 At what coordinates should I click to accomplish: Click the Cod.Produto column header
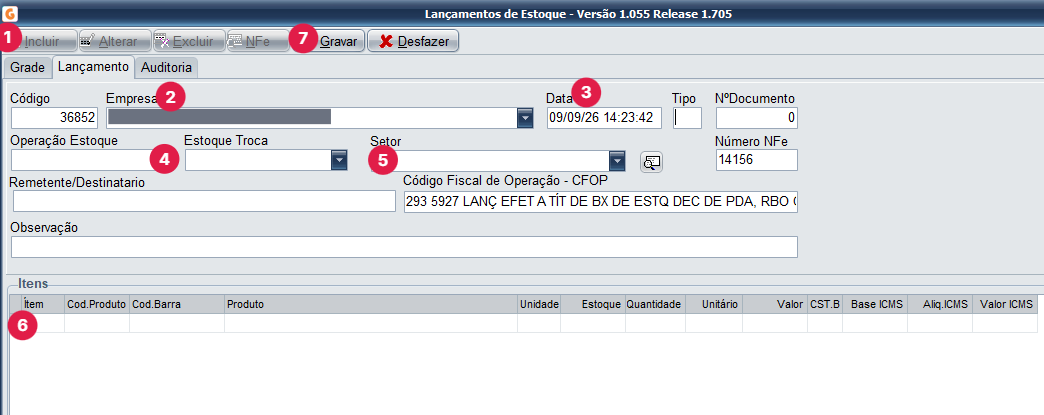tap(97, 304)
